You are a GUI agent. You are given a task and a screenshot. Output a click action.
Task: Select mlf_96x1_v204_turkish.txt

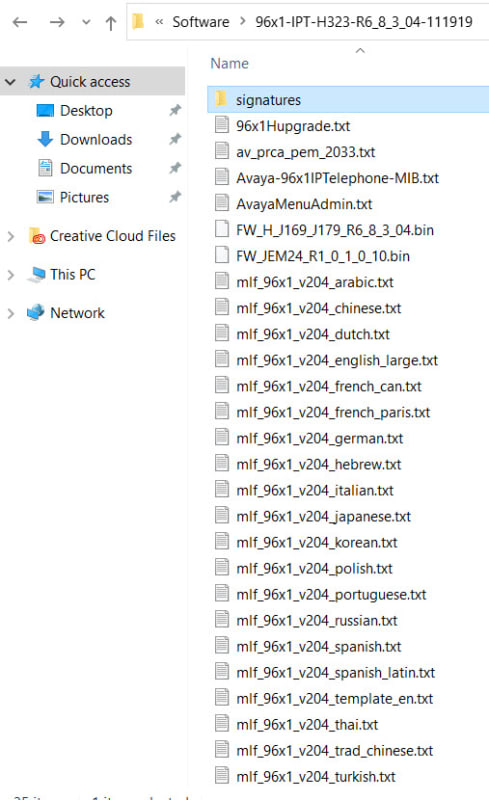316,777
